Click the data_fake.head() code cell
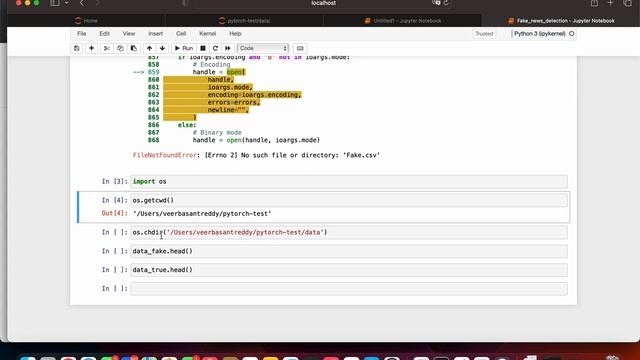 (x=349, y=251)
